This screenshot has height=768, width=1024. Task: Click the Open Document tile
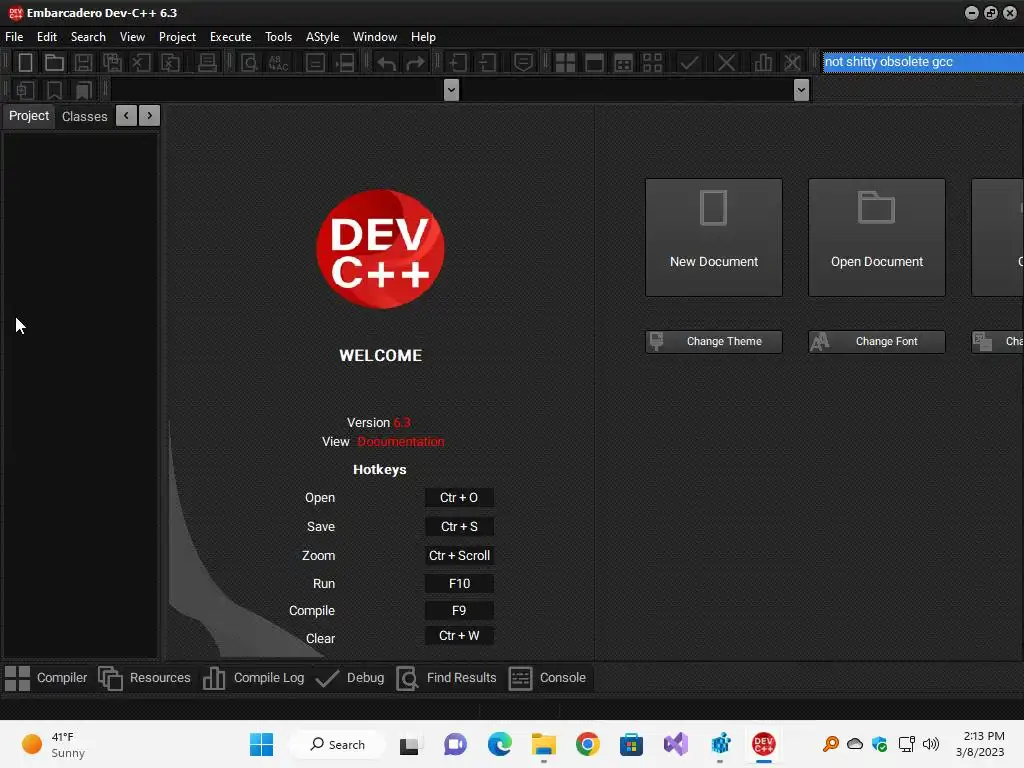(876, 238)
